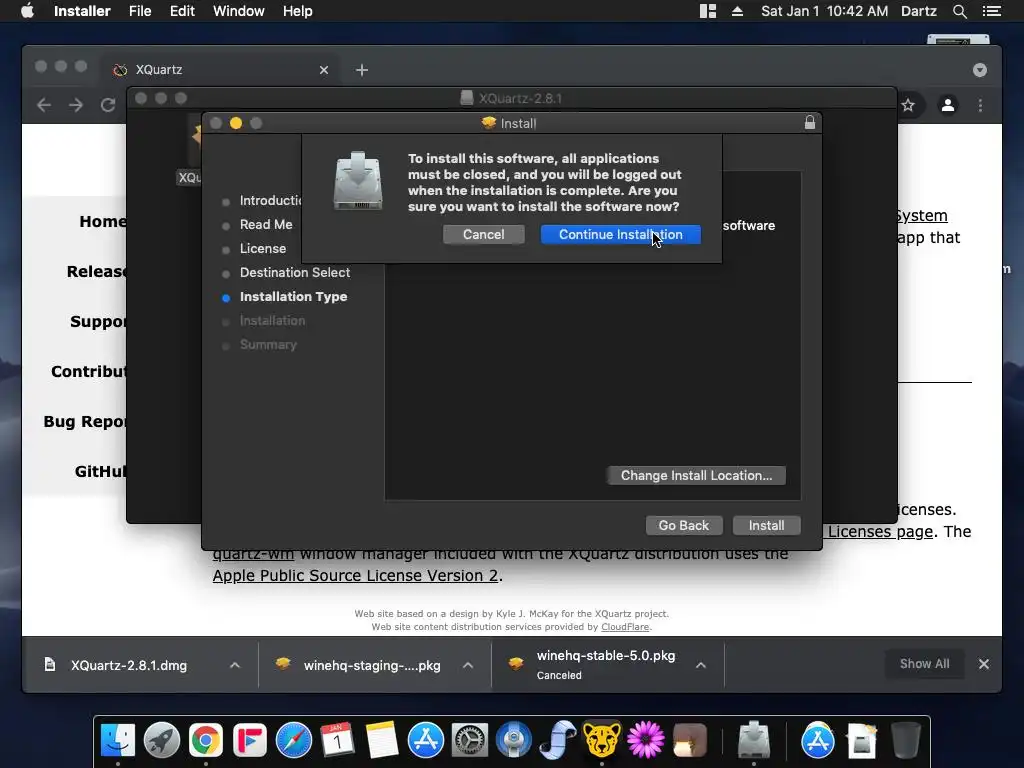Open Google Chrome from the Dock
1024x768 pixels.
pos(206,741)
